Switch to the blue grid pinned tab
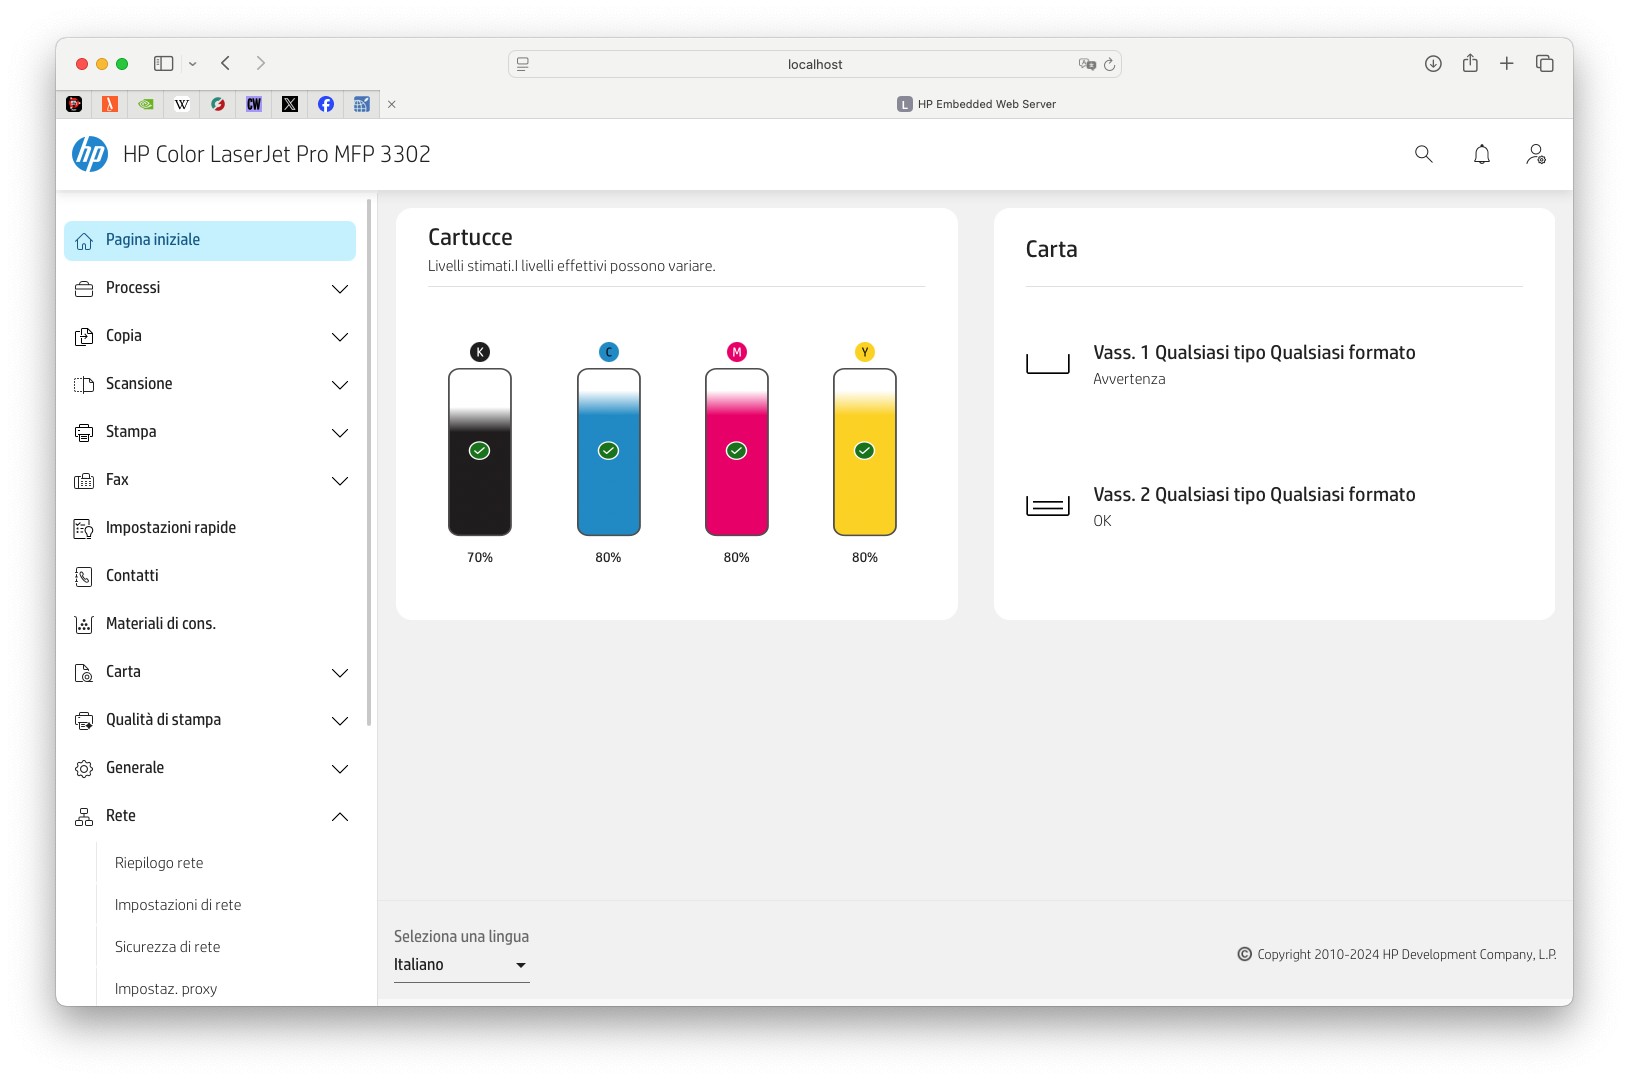 tap(362, 104)
